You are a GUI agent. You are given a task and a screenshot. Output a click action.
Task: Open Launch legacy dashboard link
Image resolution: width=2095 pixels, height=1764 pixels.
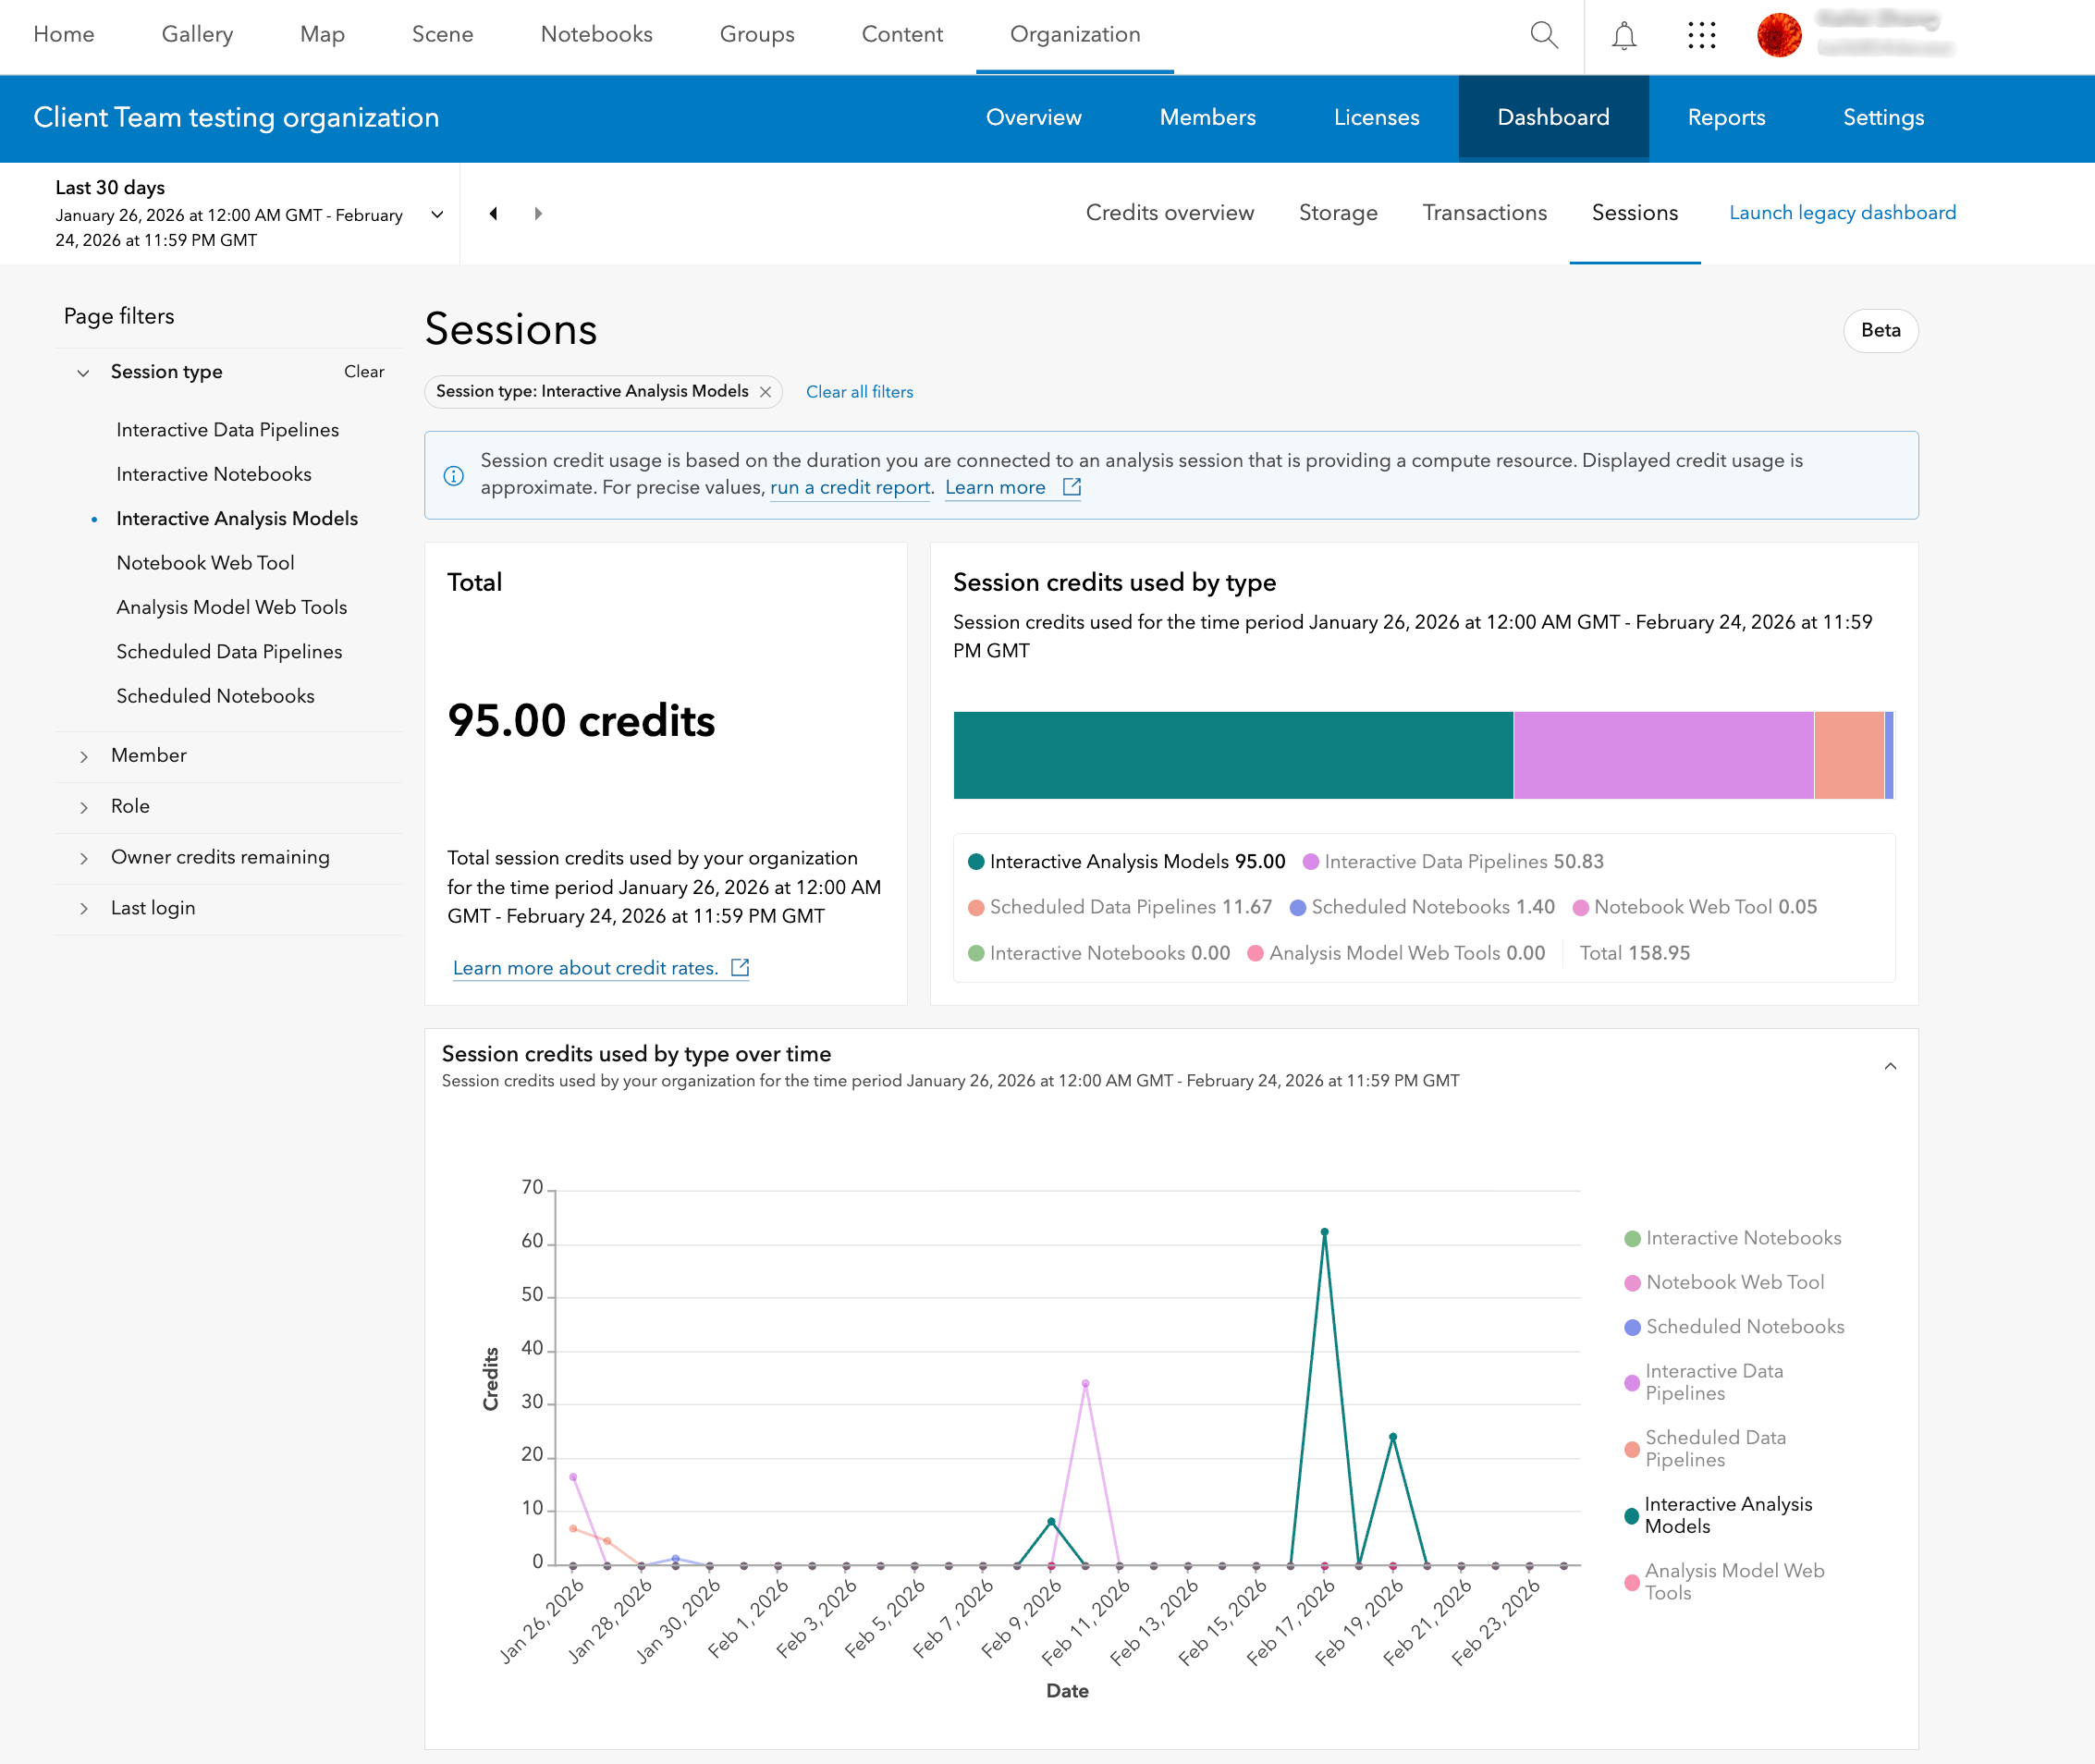click(1842, 213)
